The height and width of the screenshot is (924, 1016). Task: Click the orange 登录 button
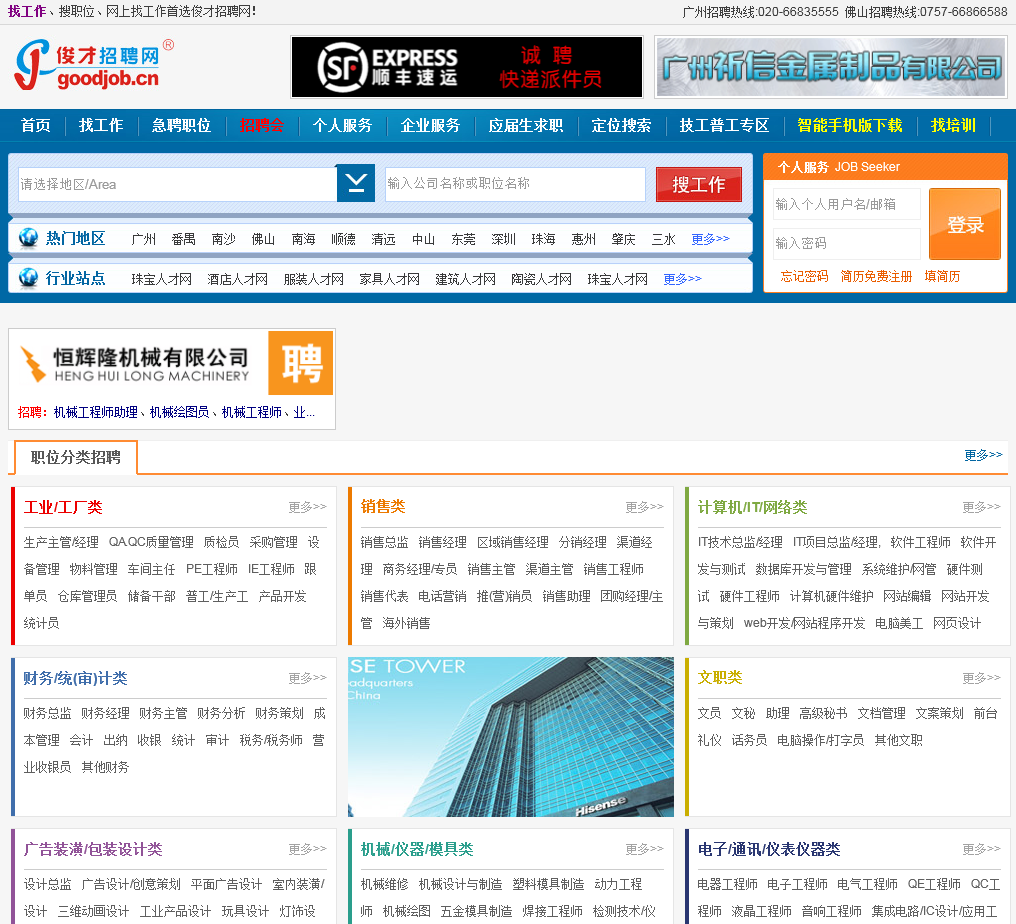[x=965, y=224]
